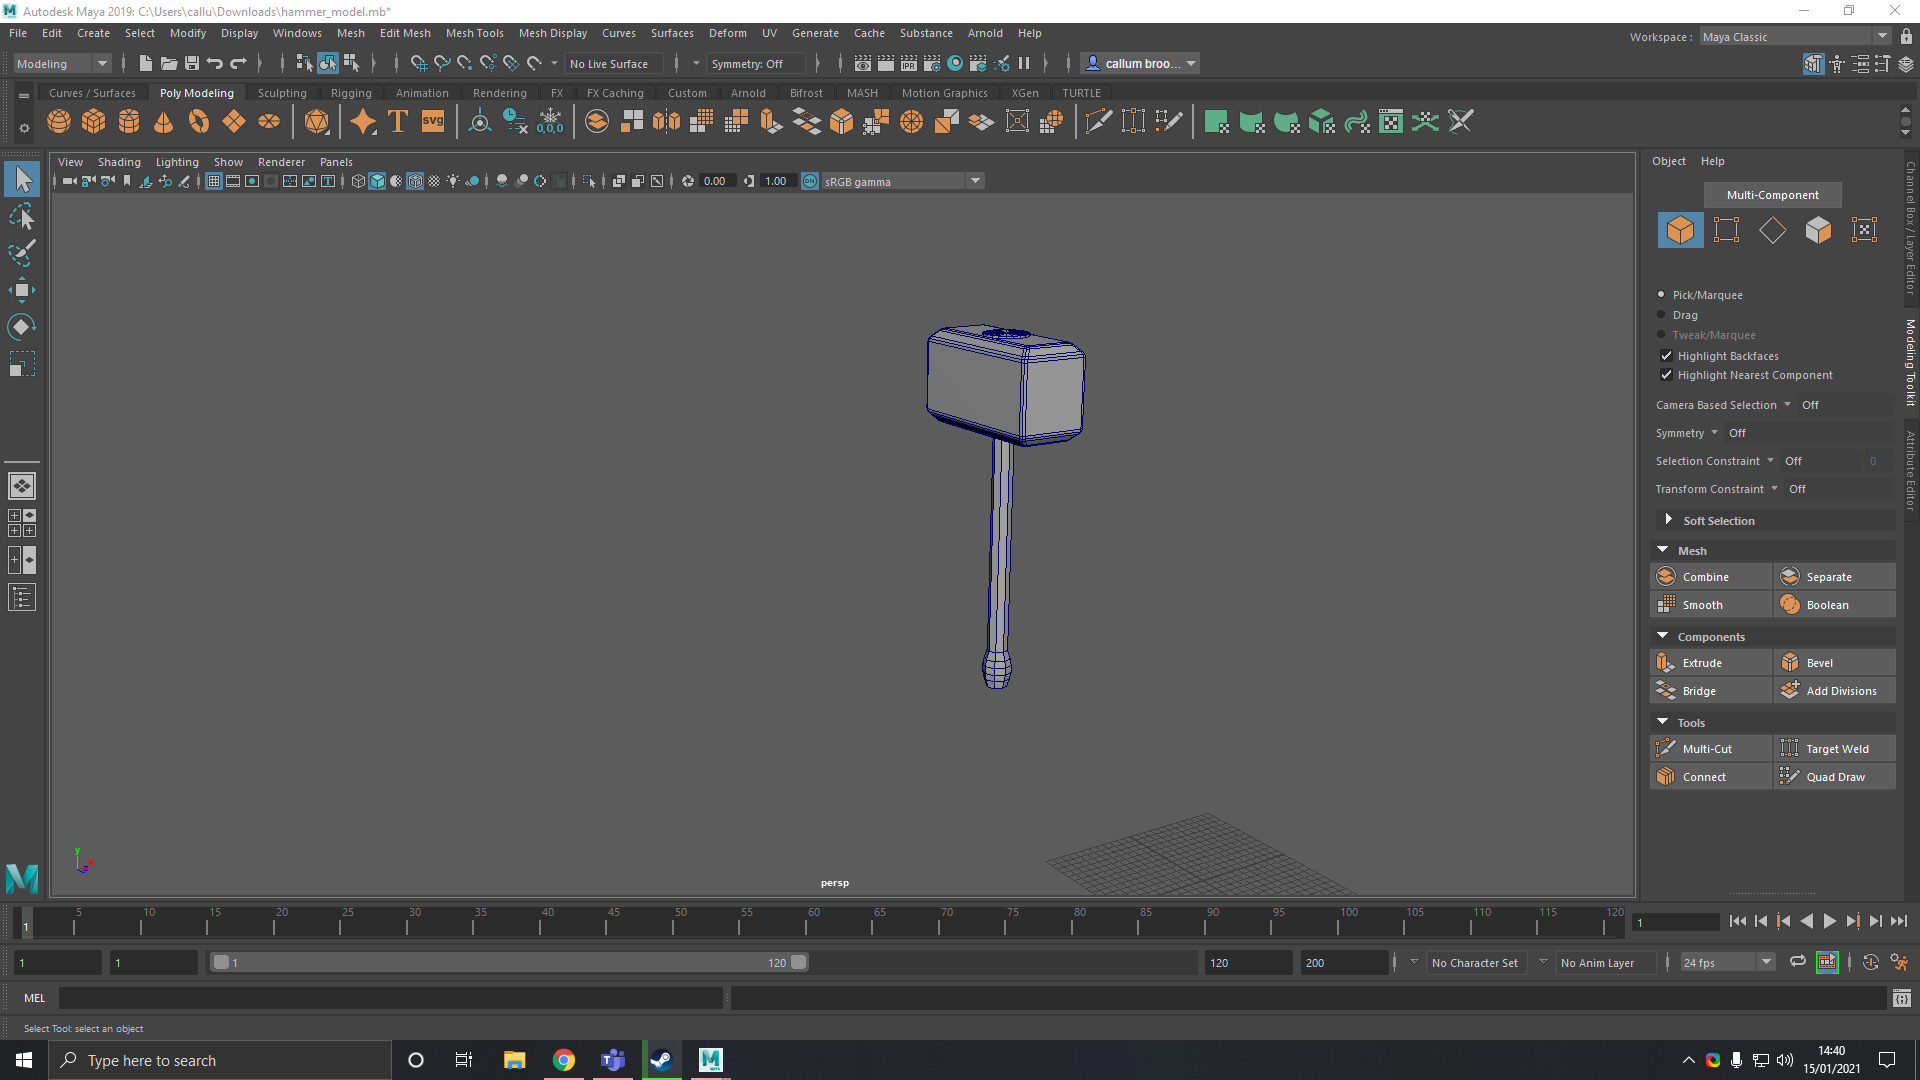
Task: Click the Boolean button in the Modeling Toolkit
Action: [1834, 604]
